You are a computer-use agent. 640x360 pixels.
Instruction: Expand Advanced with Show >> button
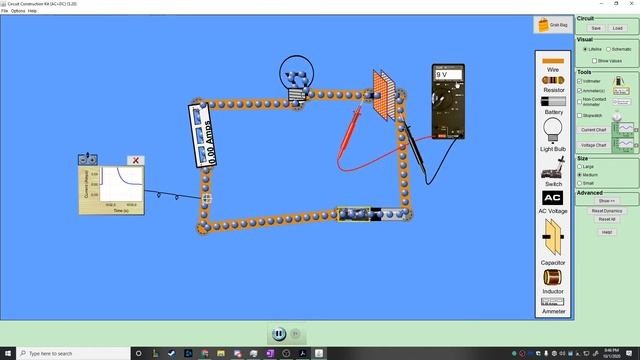607,201
